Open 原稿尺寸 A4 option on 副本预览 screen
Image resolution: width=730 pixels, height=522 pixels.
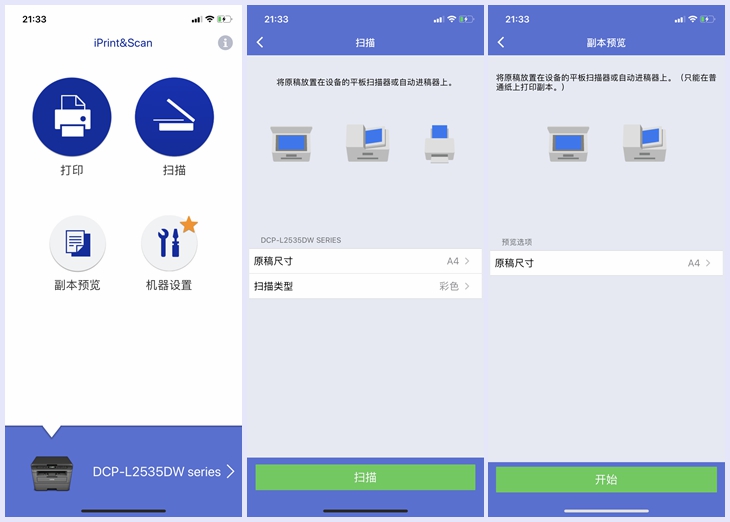click(606, 263)
